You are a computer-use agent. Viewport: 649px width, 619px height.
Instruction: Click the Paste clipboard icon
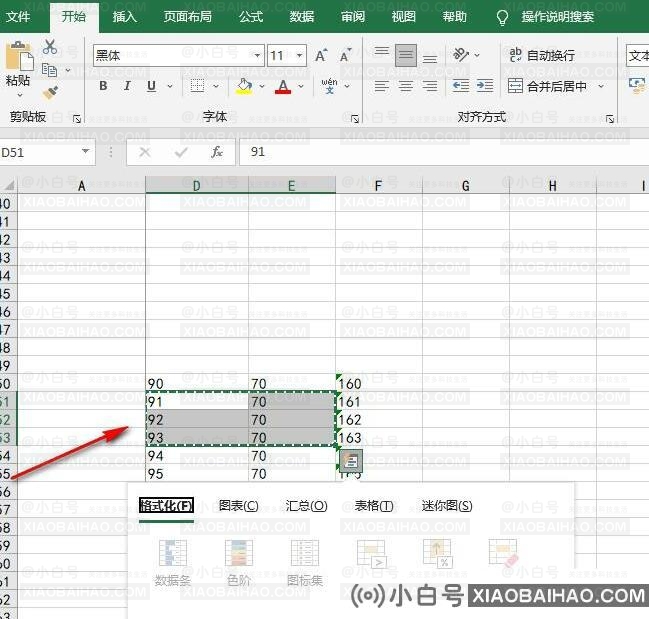19,56
